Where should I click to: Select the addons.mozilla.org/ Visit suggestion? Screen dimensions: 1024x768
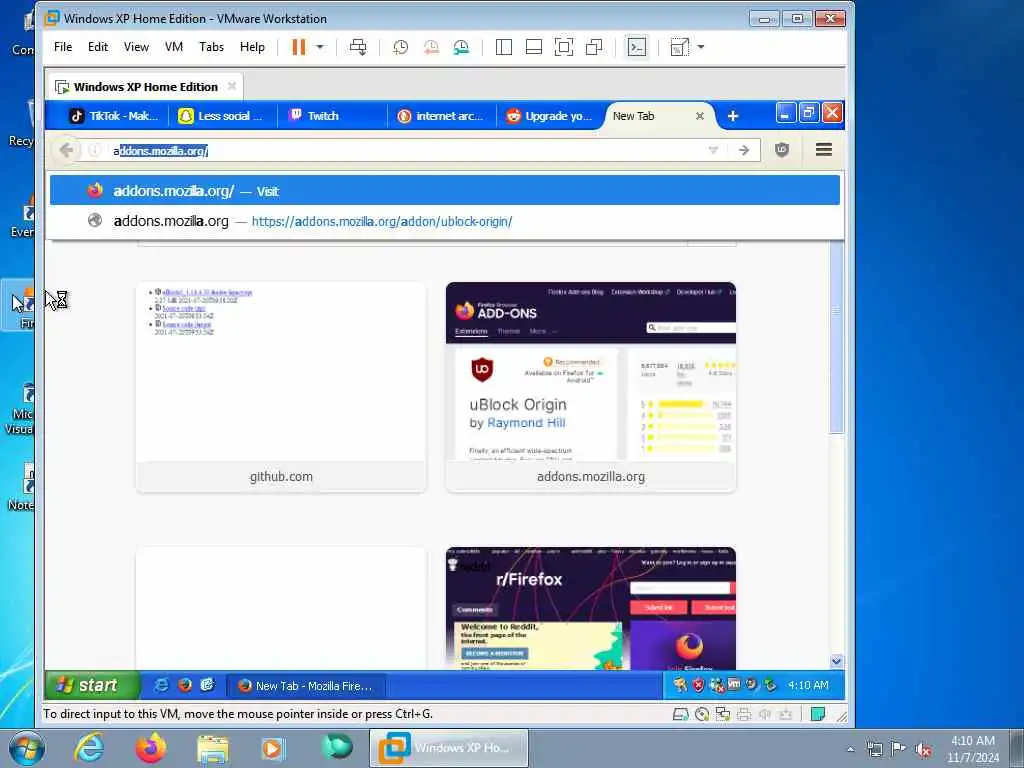pyautogui.click(x=445, y=191)
